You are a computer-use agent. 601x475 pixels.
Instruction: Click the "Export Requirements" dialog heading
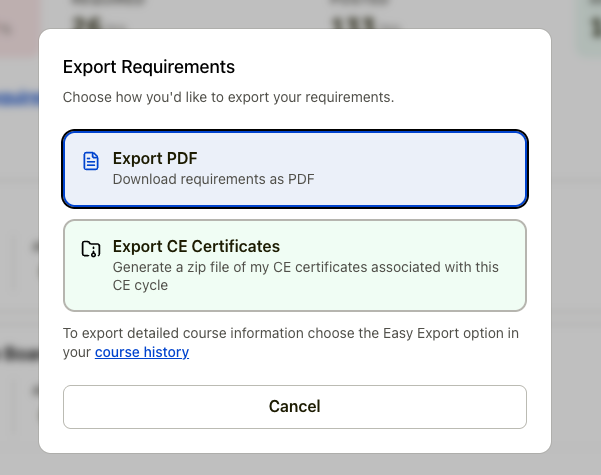coord(149,67)
